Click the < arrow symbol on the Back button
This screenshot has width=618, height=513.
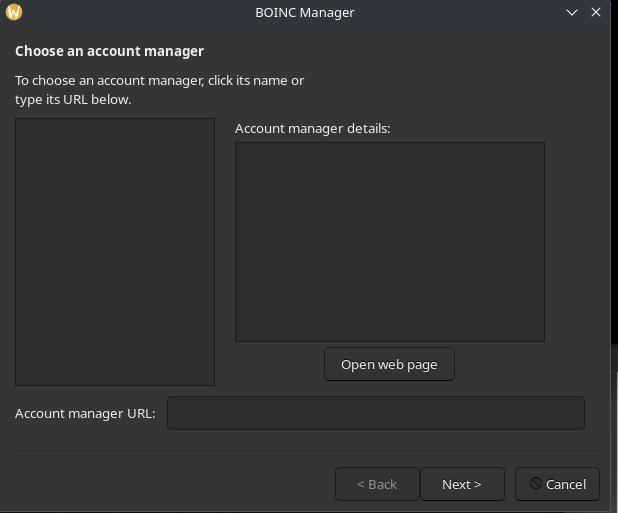coord(361,484)
